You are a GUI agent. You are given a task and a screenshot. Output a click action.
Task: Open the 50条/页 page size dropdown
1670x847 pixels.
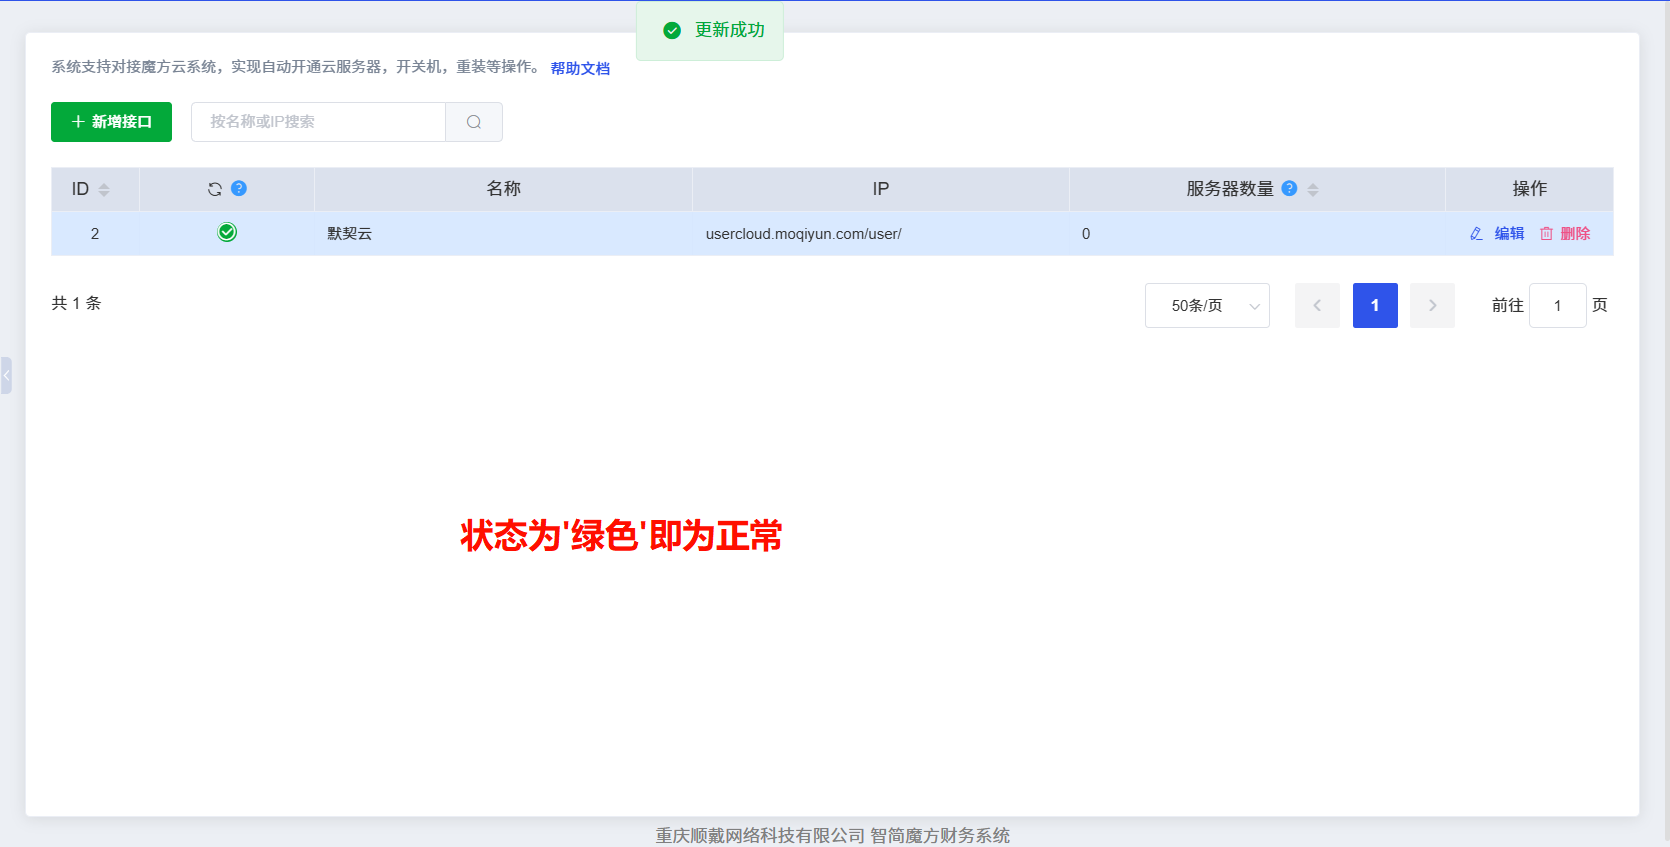[x=1207, y=305]
